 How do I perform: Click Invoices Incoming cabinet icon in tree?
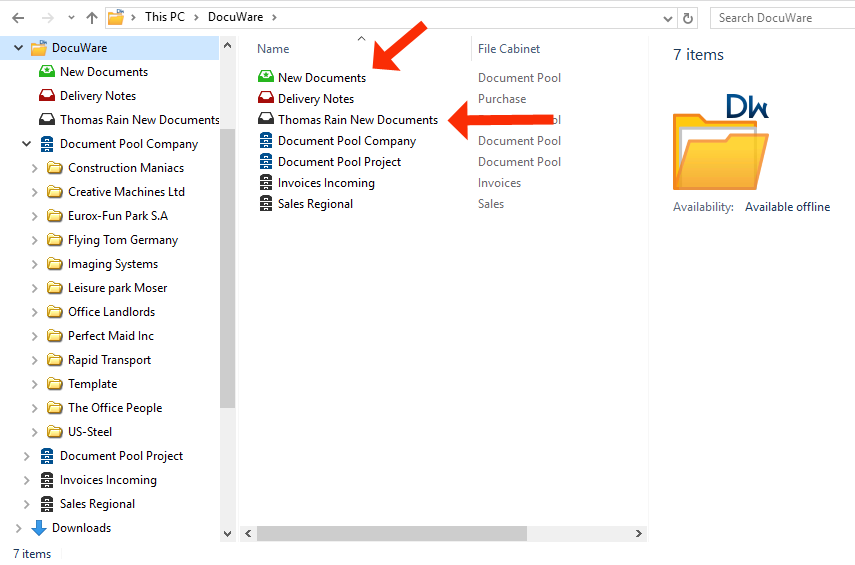pos(47,480)
